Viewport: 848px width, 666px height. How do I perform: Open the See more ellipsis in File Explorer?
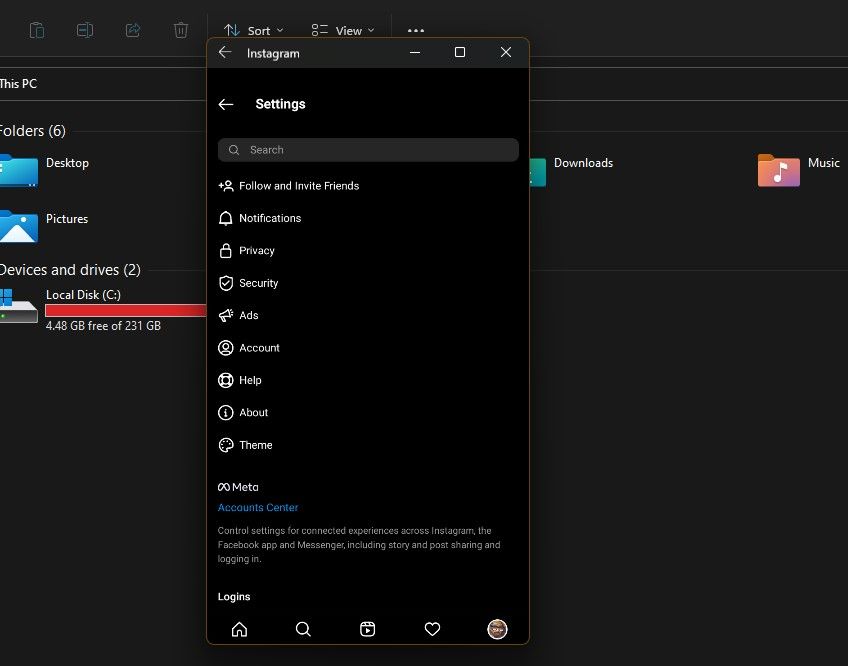(416, 31)
